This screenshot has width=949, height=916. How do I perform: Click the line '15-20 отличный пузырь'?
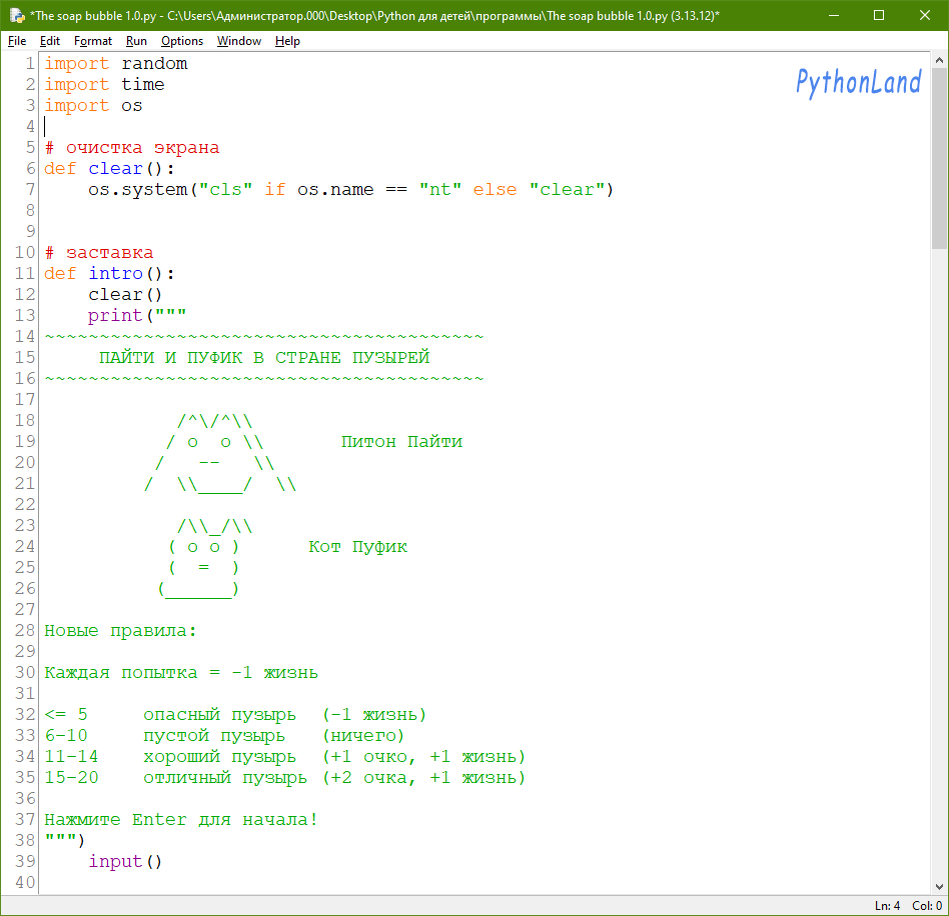point(285,777)
